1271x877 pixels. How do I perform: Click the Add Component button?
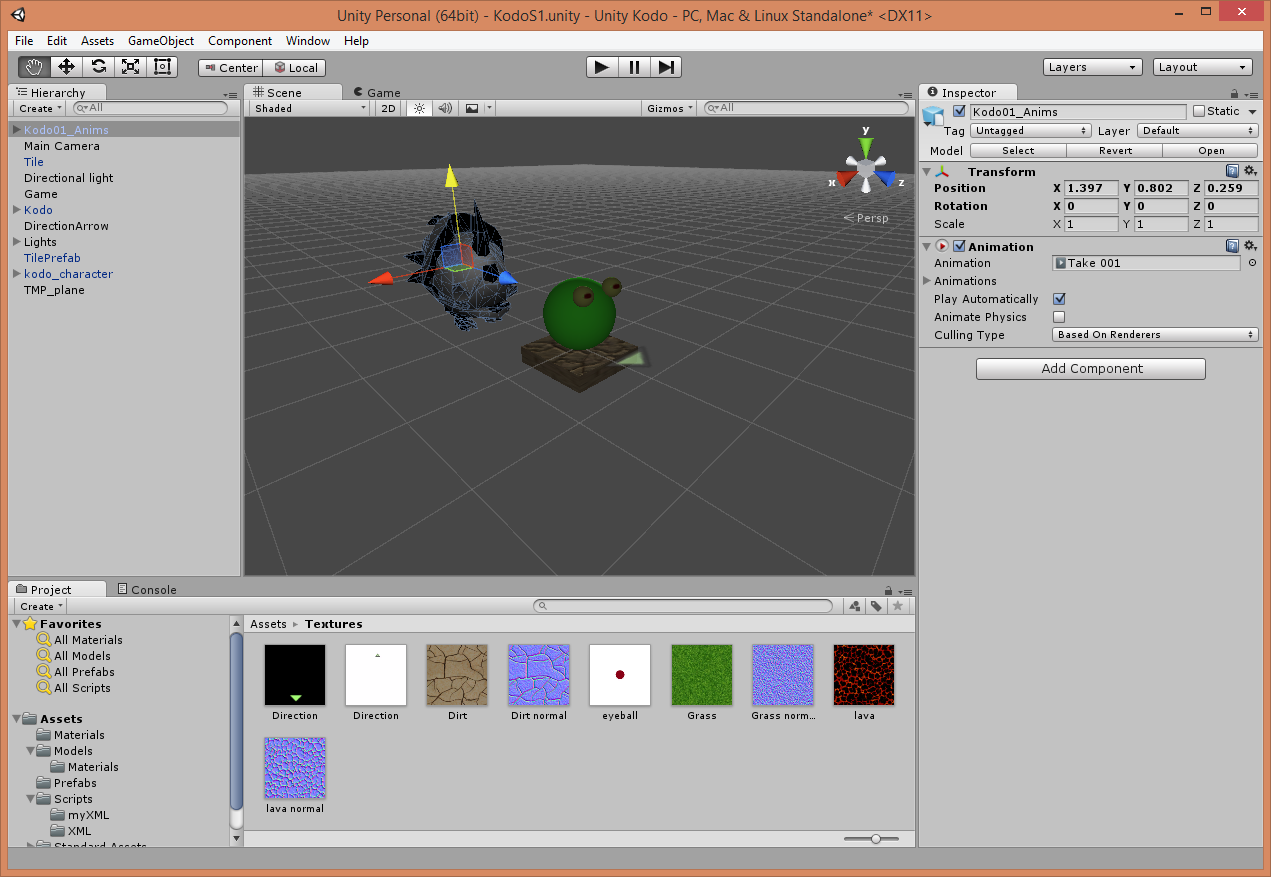point(1091,368)
